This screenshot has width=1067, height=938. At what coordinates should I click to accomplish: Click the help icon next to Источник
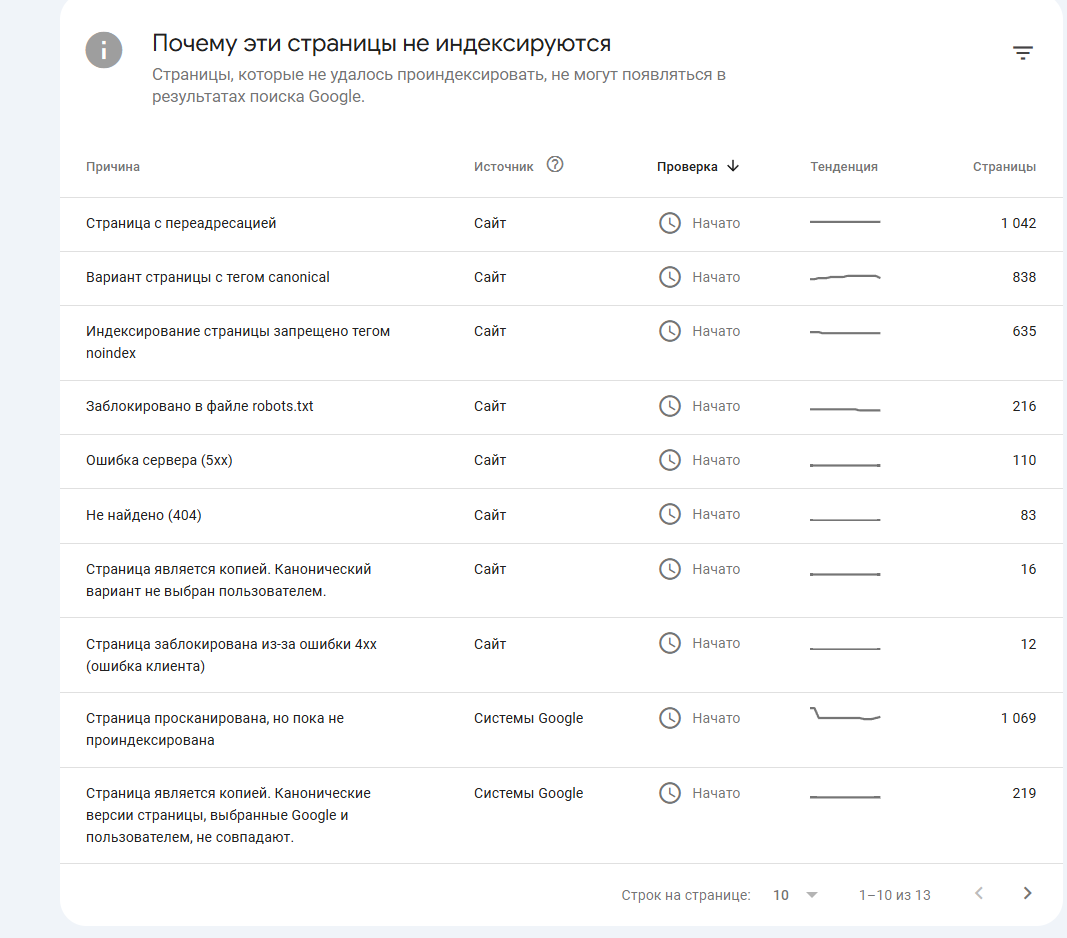click(555, 165)
